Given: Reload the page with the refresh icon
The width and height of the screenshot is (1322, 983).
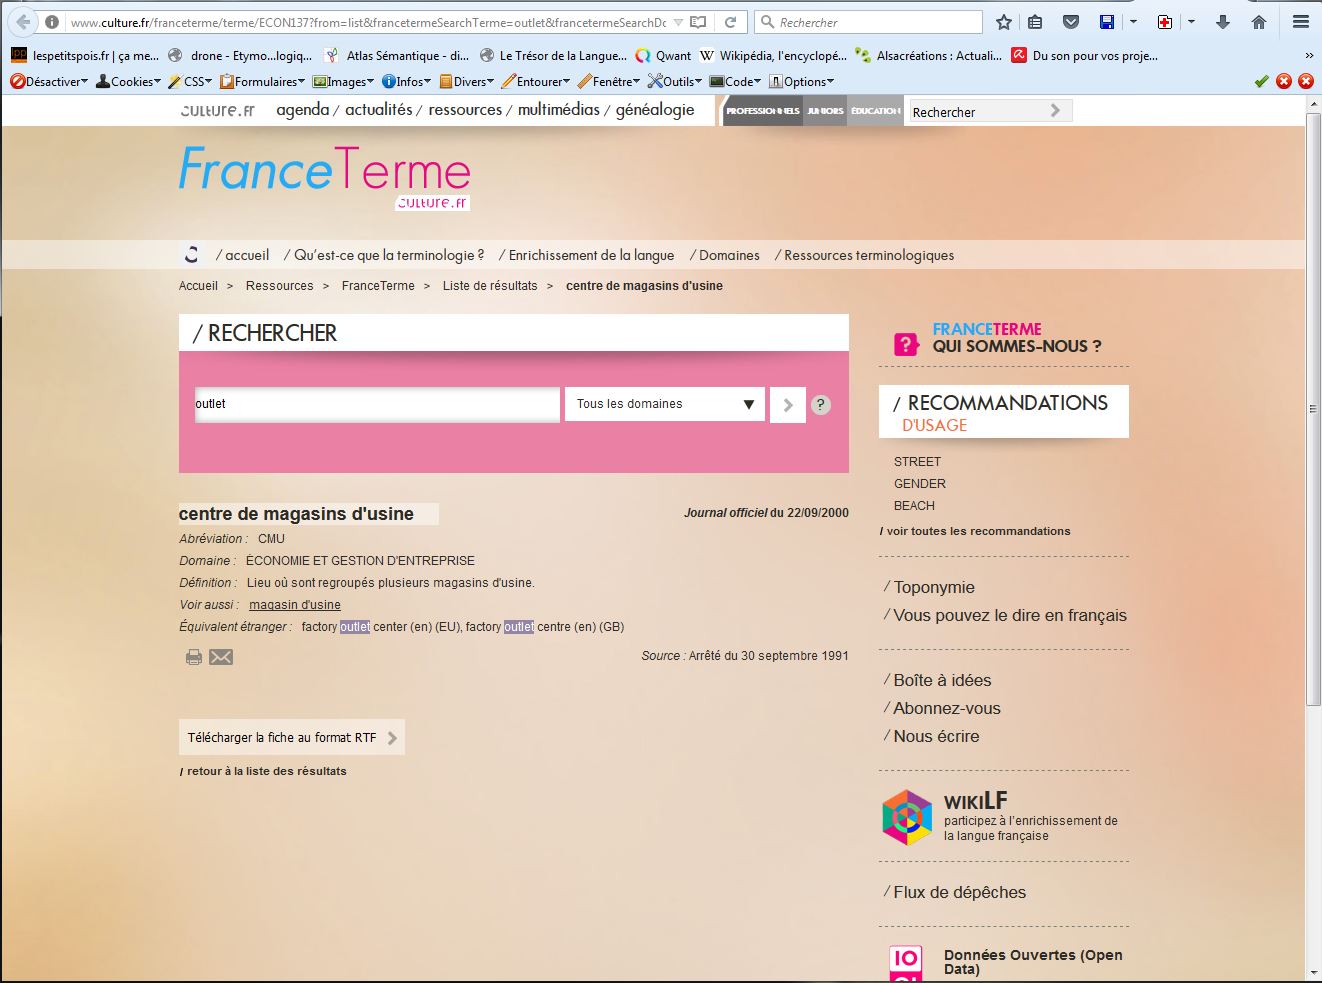Looking at the screenshot, I should click(731, 22).
